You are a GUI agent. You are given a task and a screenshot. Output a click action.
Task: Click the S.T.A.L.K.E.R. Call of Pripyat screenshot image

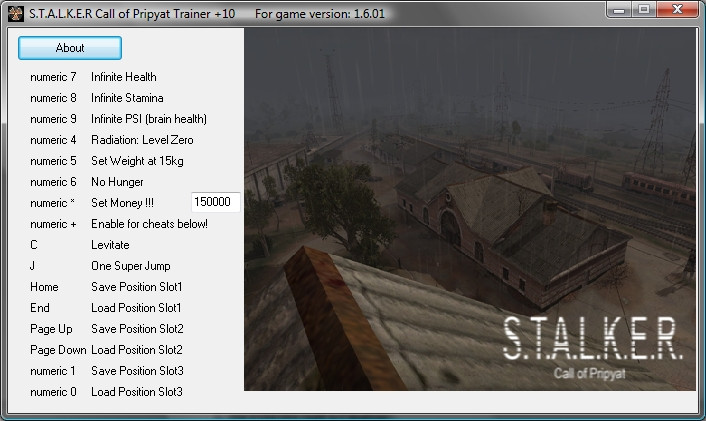(x=470, y=209)
